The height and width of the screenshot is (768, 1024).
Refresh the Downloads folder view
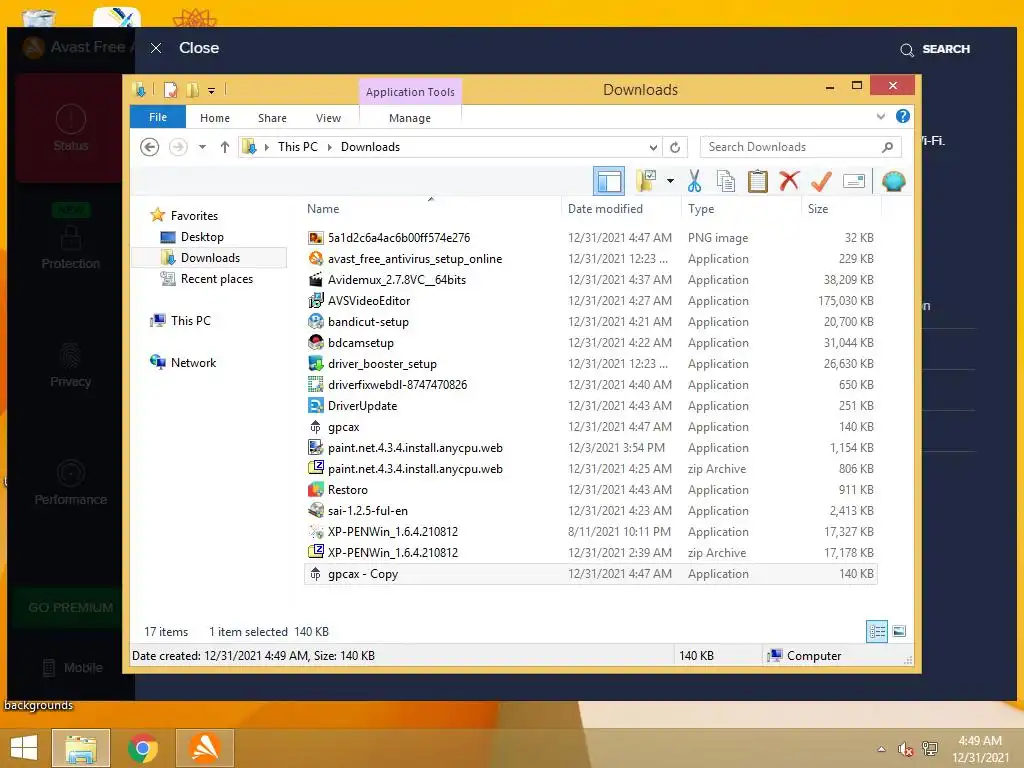tap(675, 147)
